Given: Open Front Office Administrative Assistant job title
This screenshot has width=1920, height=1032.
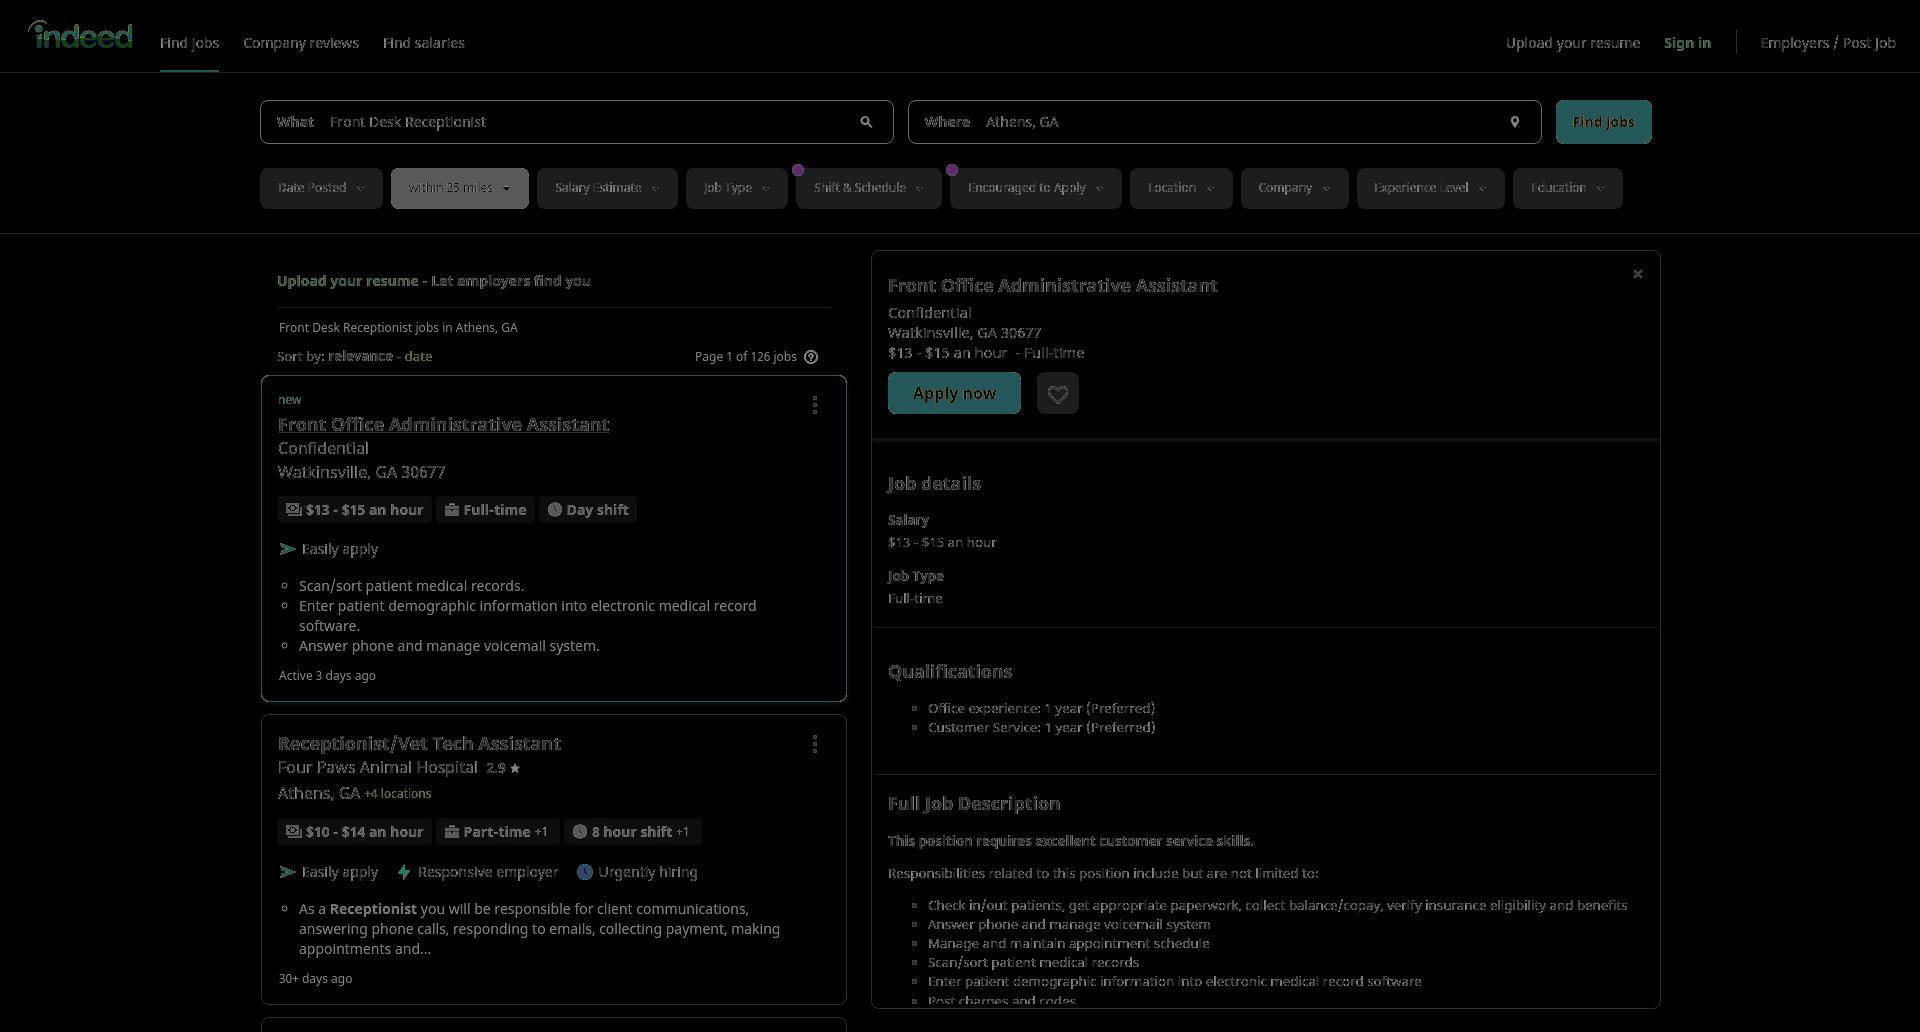Looking at the screenshot, I should (x=443, y=425).
